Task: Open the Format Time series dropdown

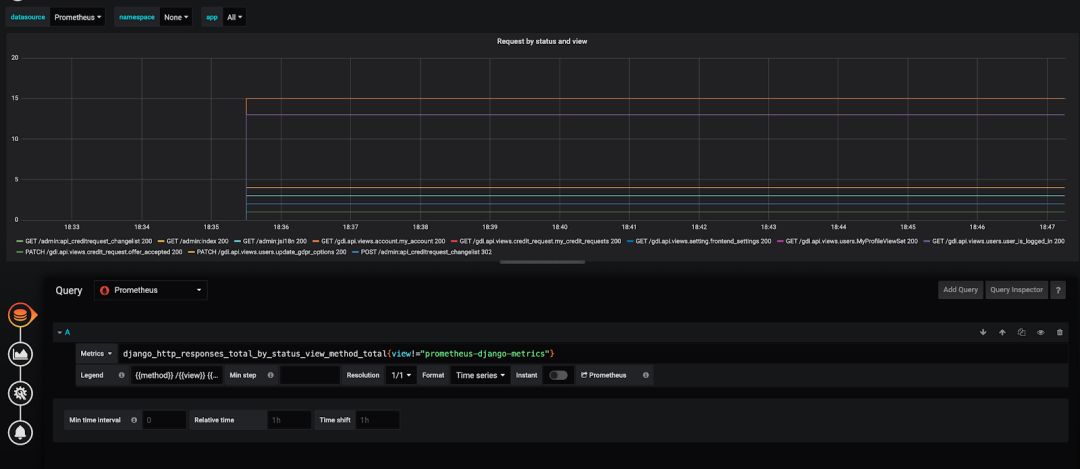Action: pyautogui.click(x=482, y=375)
